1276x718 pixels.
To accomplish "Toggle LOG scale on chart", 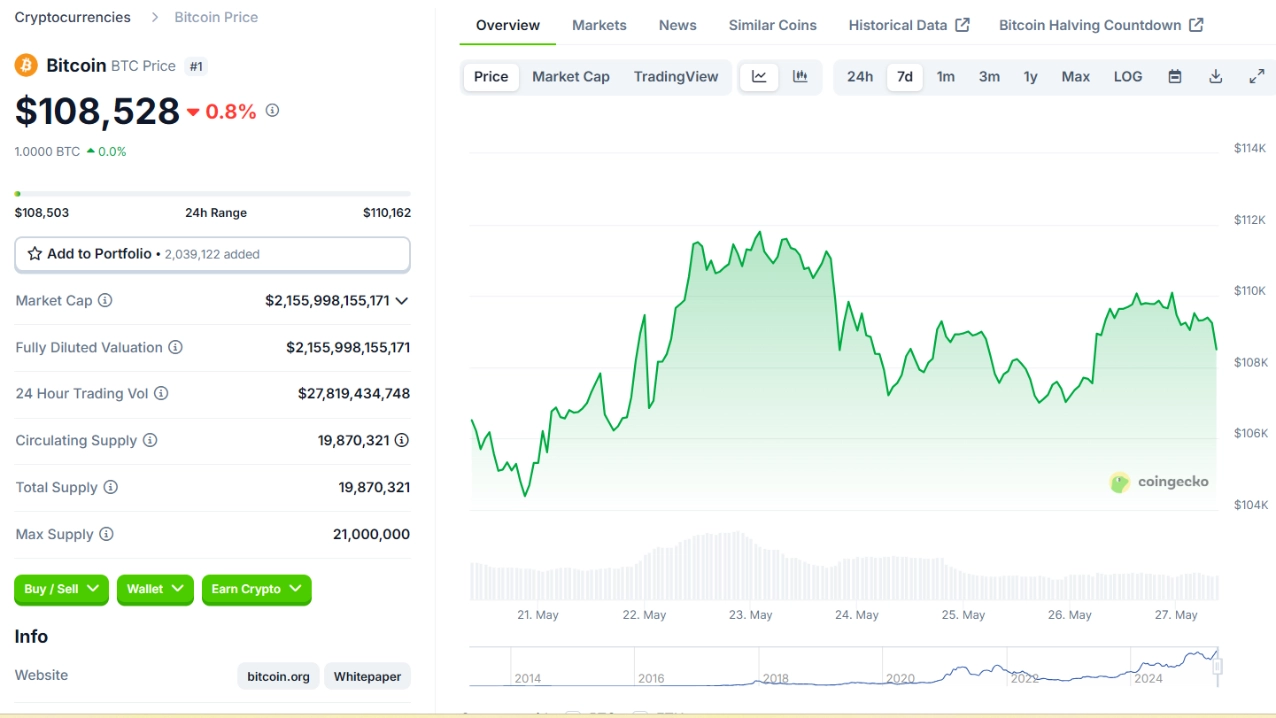I will [x=1128, y=77].
